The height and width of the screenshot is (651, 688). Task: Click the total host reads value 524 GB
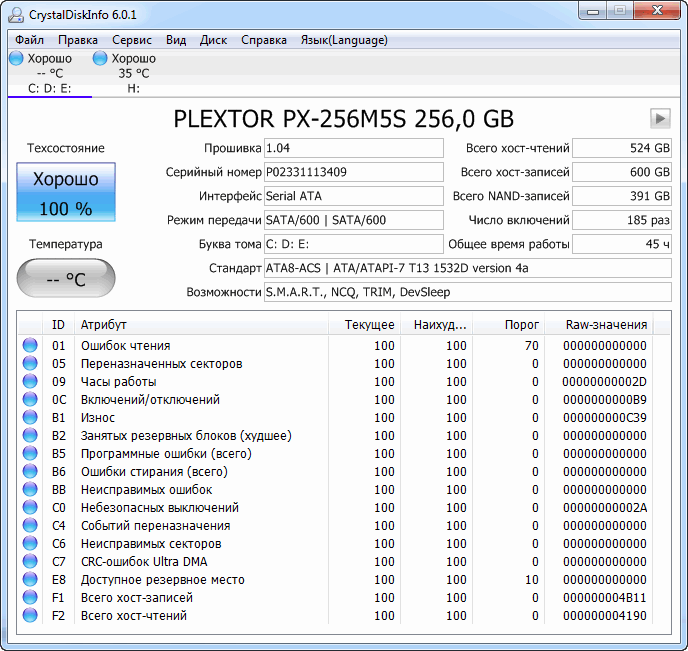(x=622, y=148)
